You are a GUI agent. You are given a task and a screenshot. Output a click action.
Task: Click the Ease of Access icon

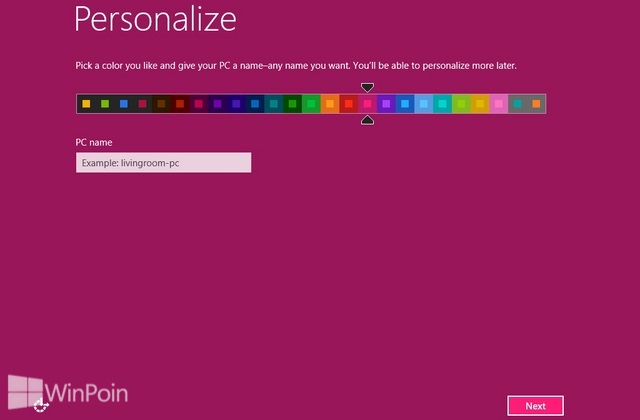(x=41, y=405)
